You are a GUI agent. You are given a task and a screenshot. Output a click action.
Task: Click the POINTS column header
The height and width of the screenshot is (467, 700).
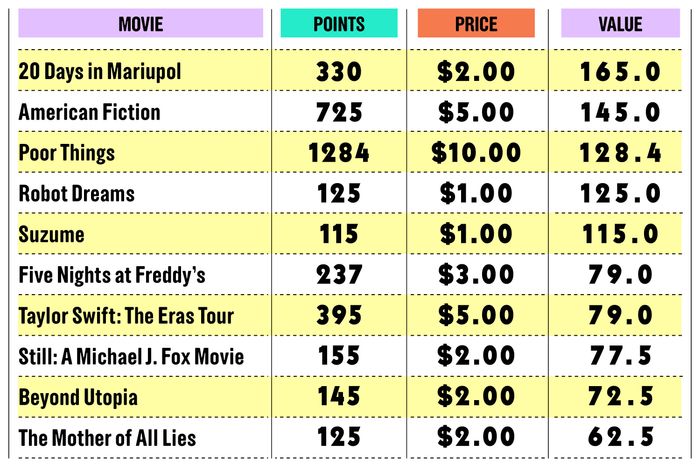tap(339, 23)
